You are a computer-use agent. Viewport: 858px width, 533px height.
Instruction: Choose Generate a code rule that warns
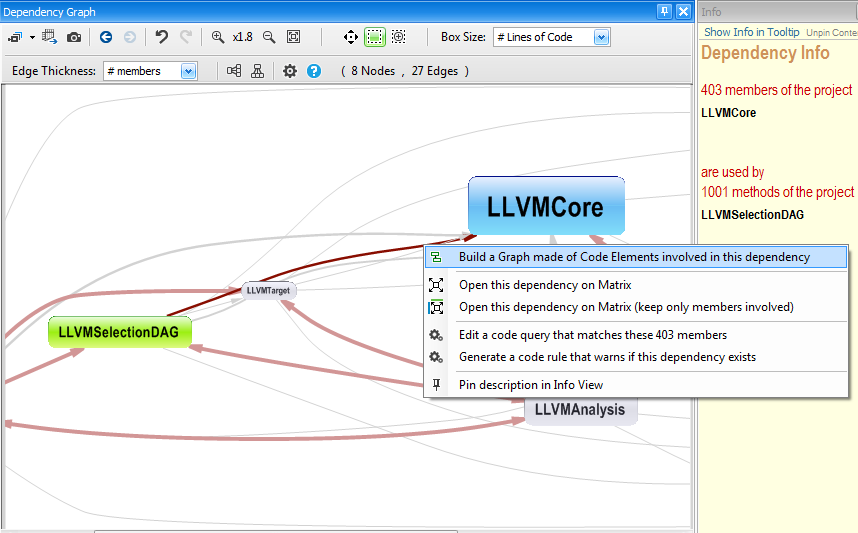click(x=636, y=357)
